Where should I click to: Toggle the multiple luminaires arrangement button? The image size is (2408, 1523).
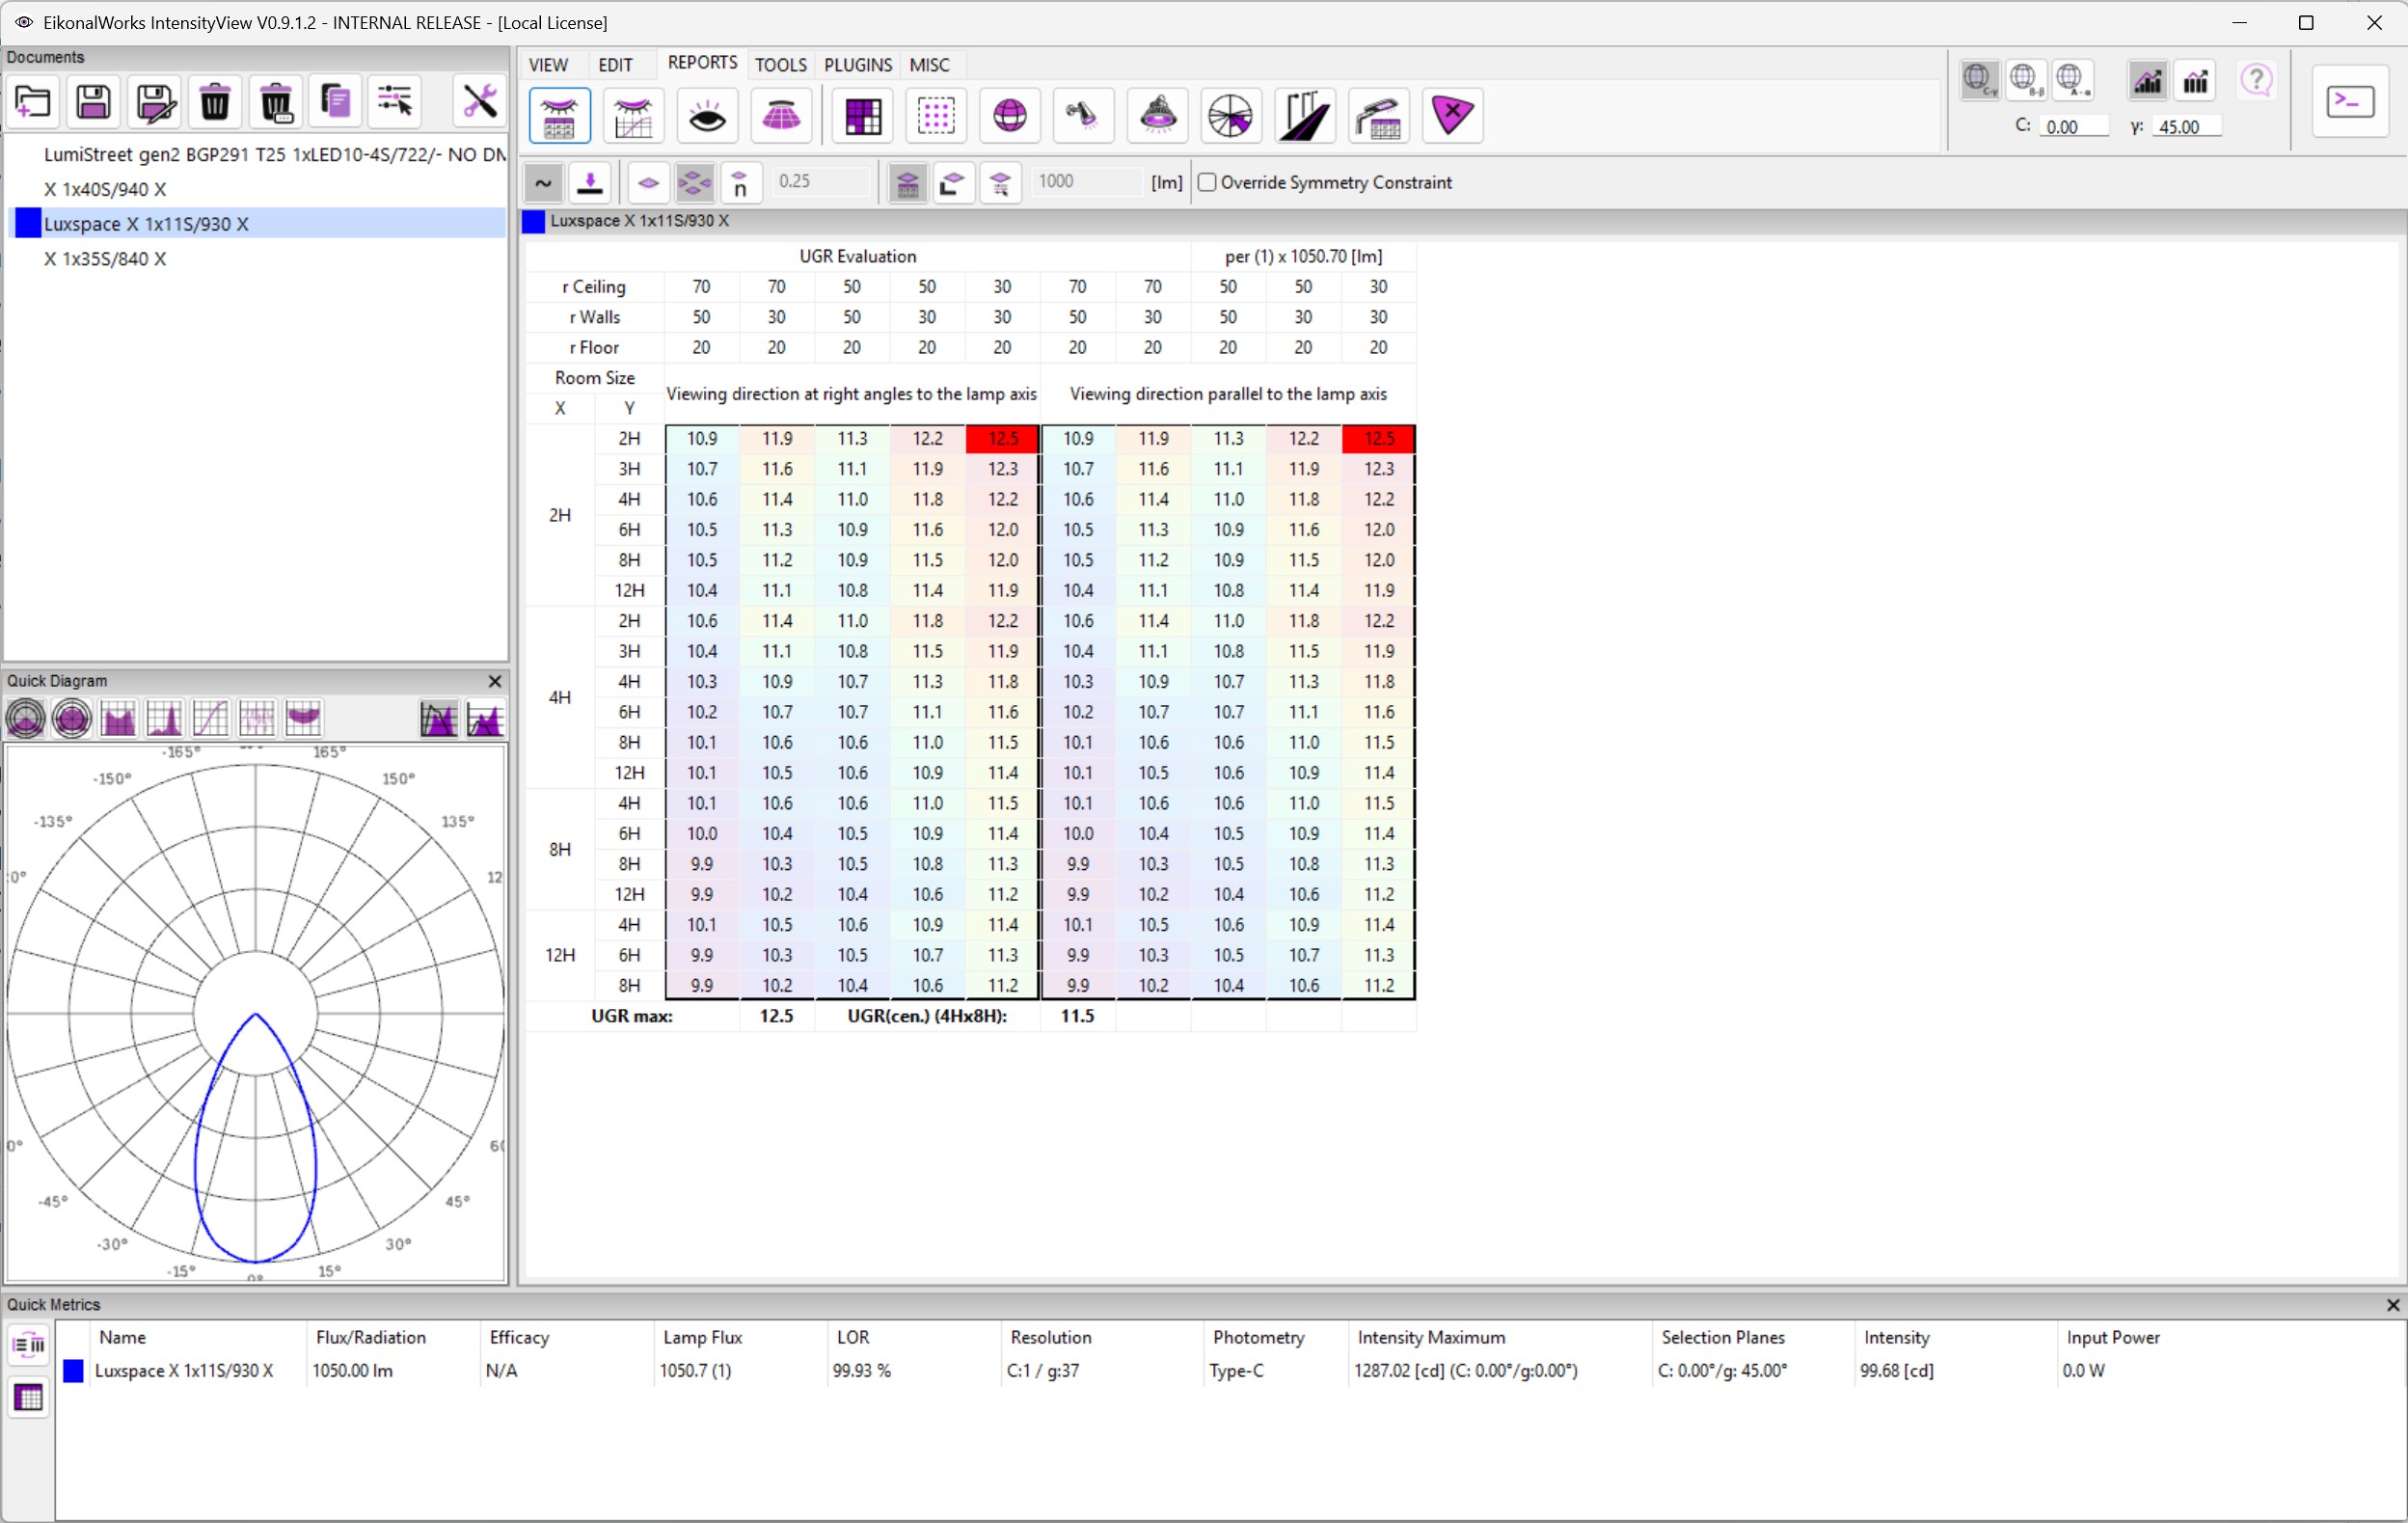(x=694, y=183)
